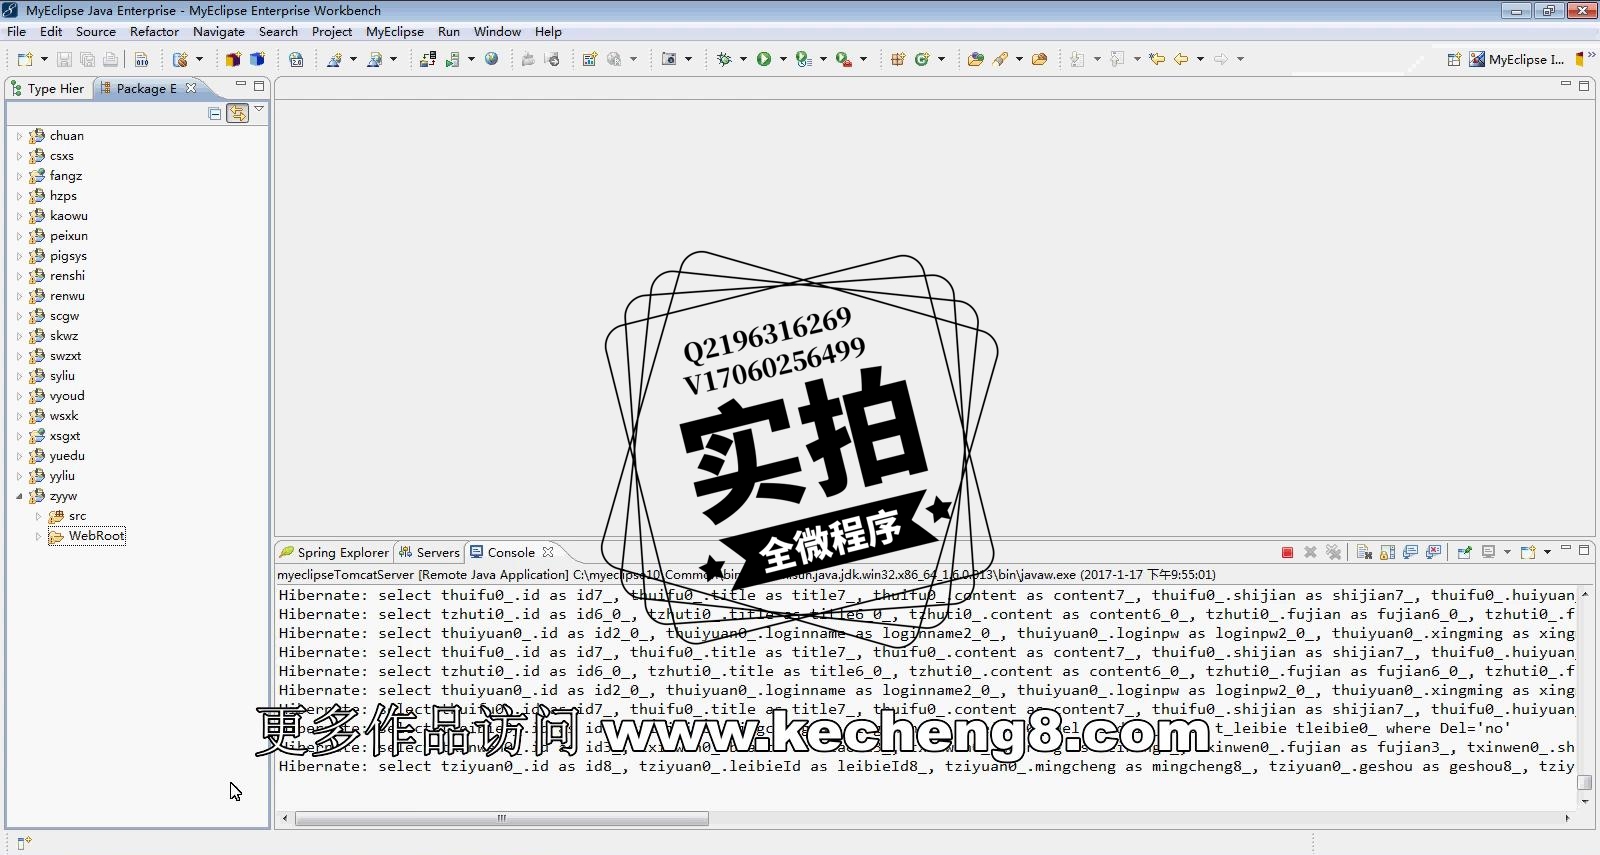Collapse the zyyw project
1600x855 pixels.
[x=19, y=496]
